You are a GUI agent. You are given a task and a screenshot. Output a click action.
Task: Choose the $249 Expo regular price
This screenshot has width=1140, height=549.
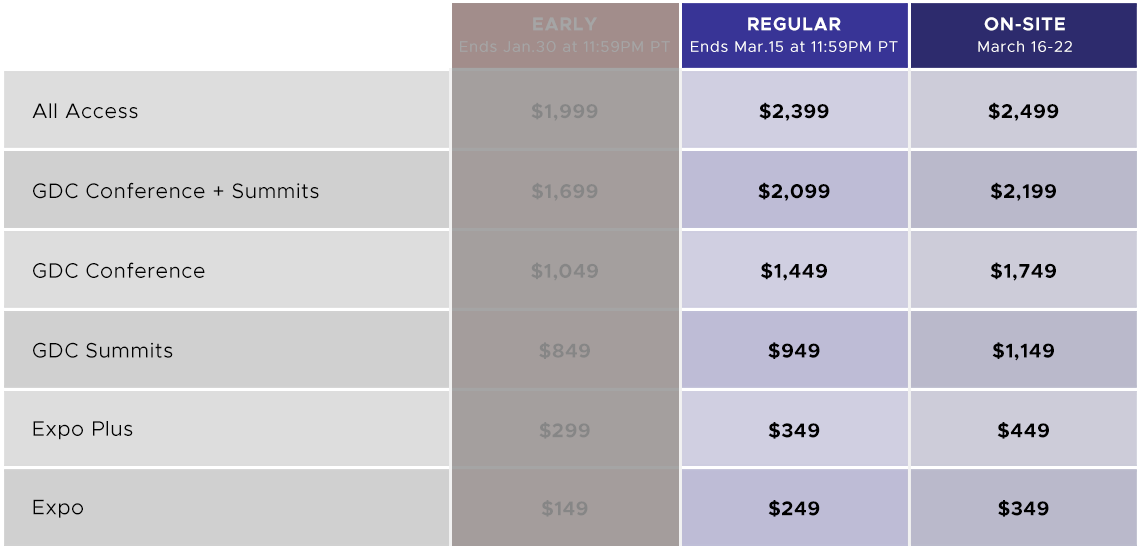point(795,508)
